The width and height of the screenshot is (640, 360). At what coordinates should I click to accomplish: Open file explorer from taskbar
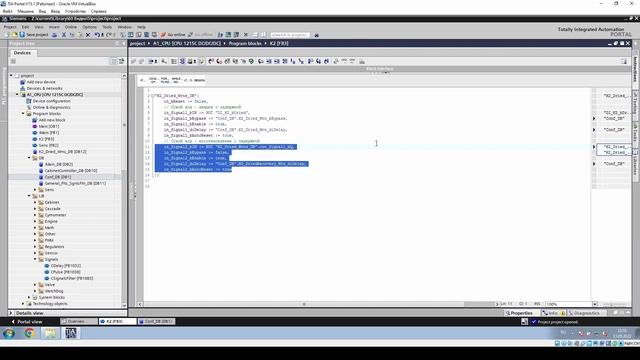click(50, 333)
